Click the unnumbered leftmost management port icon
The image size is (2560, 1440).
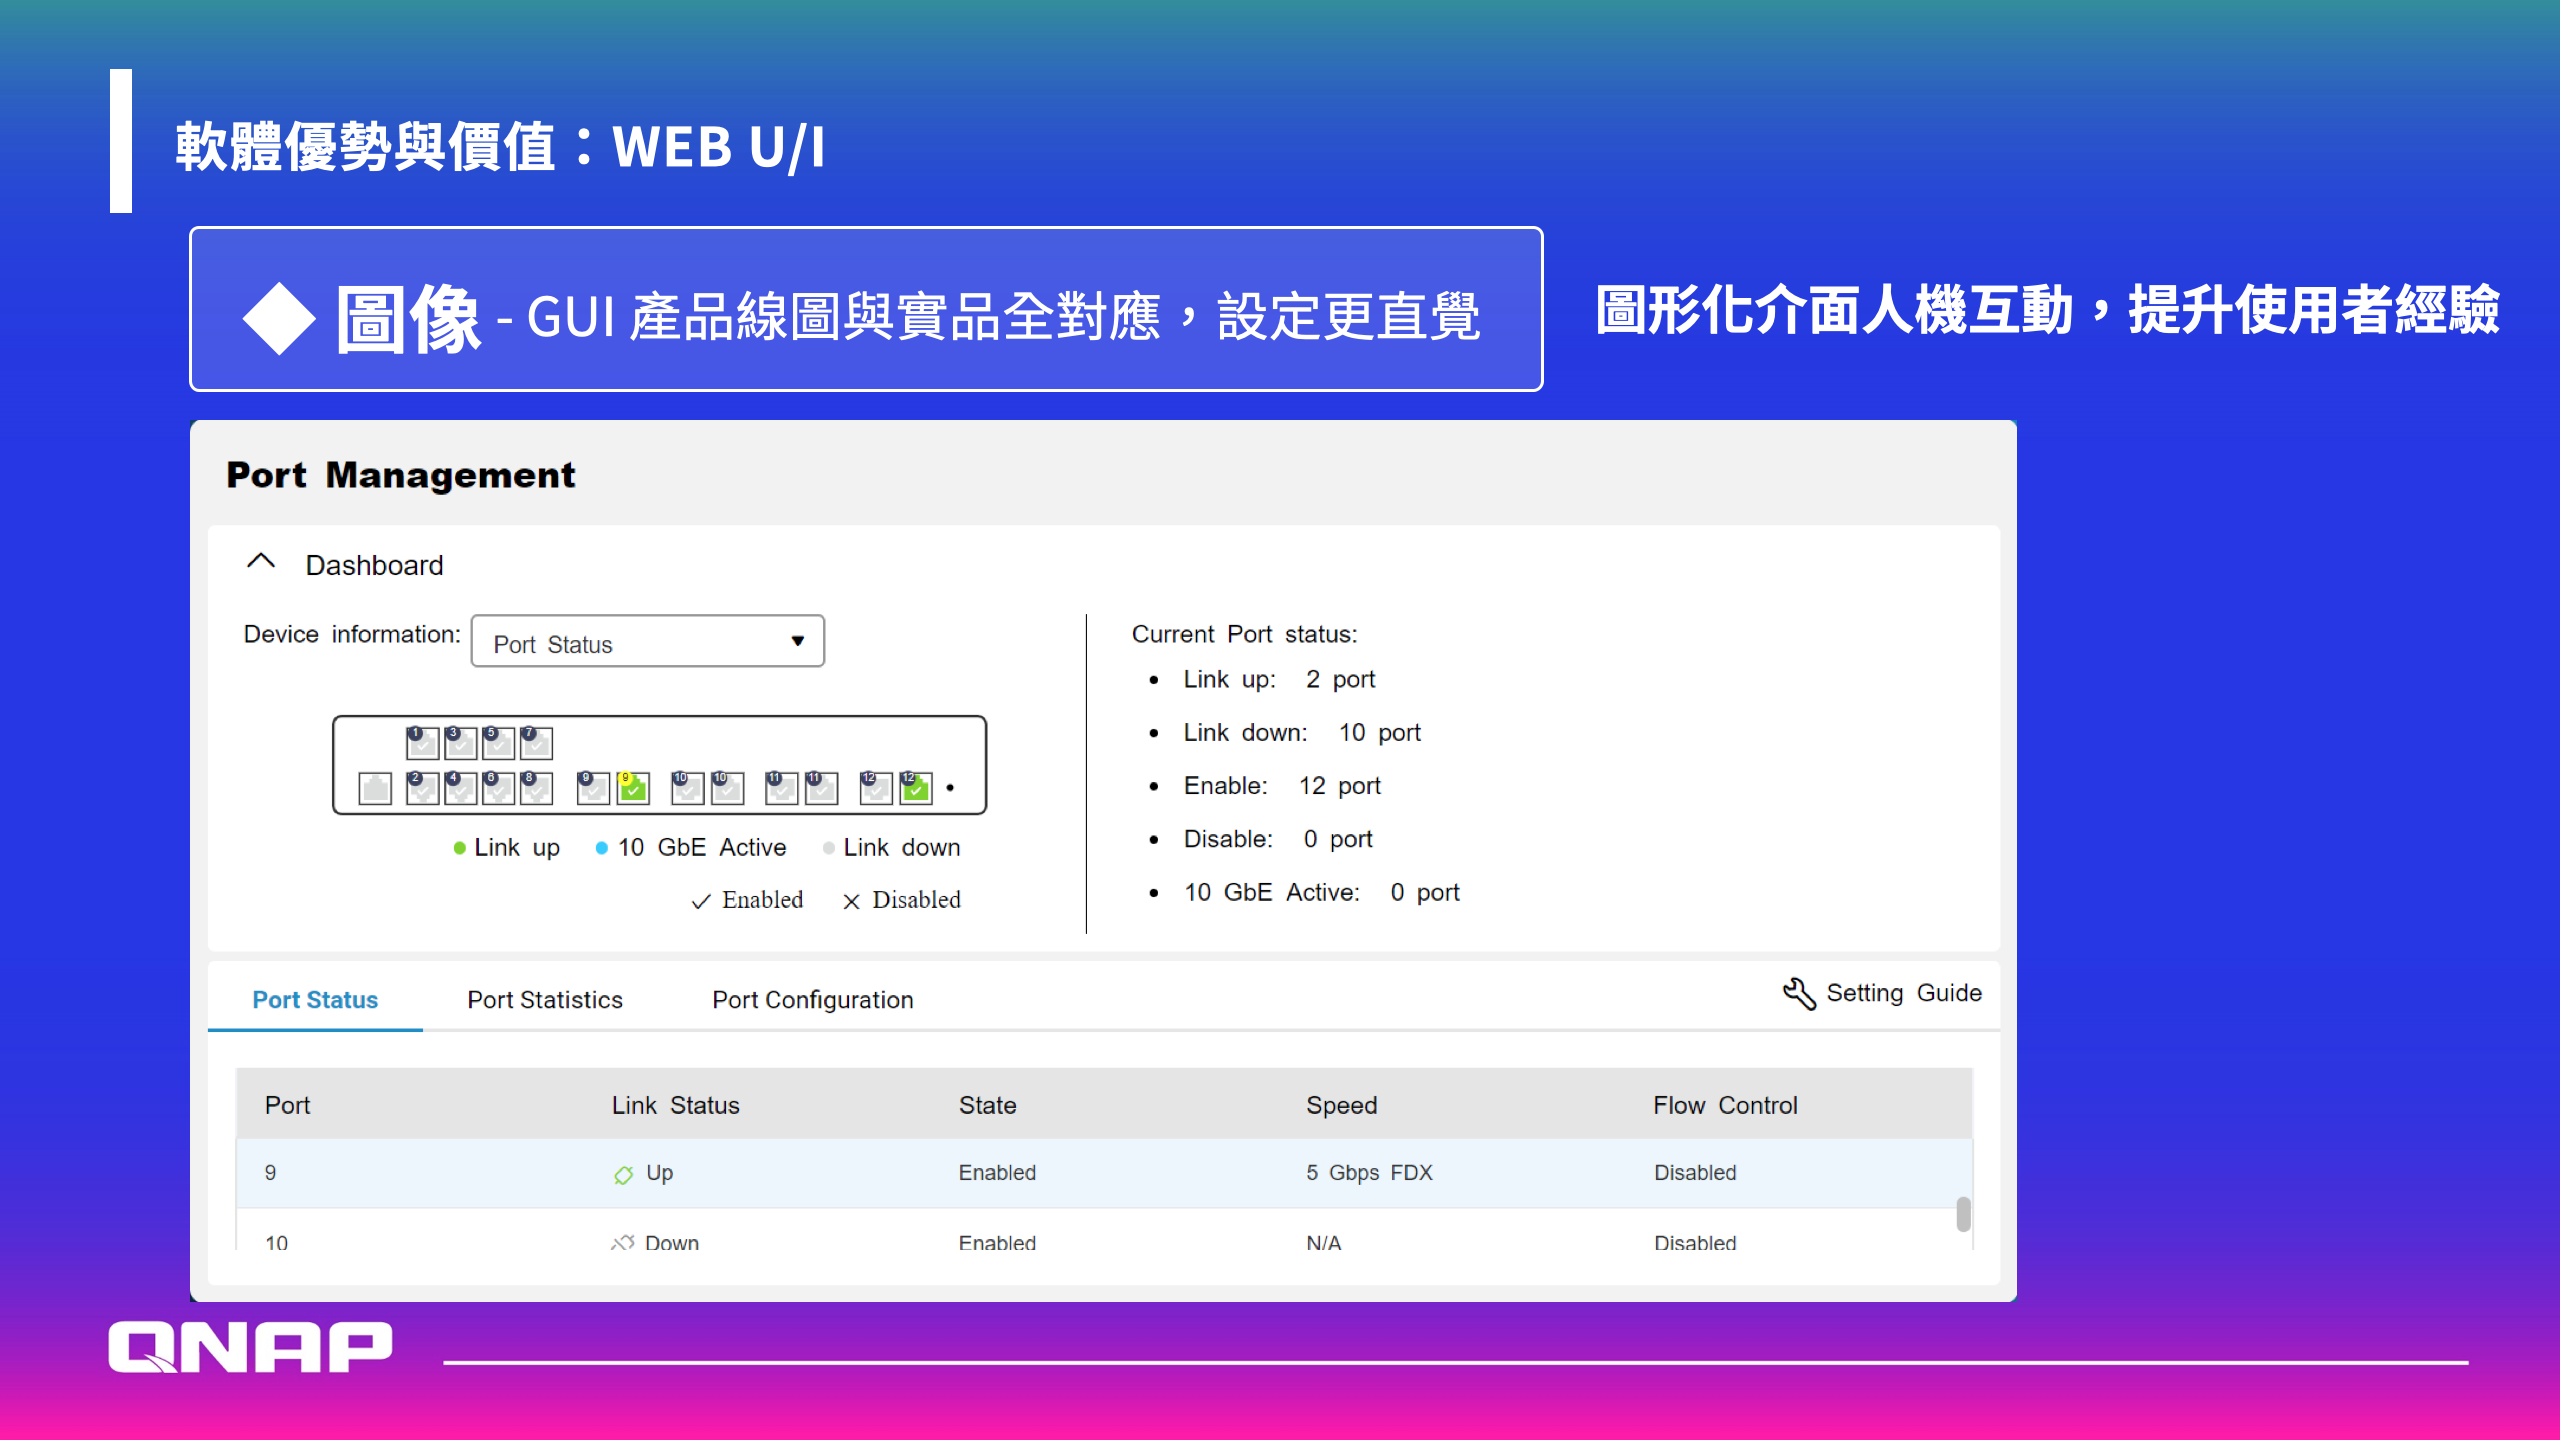pos(375,788)
